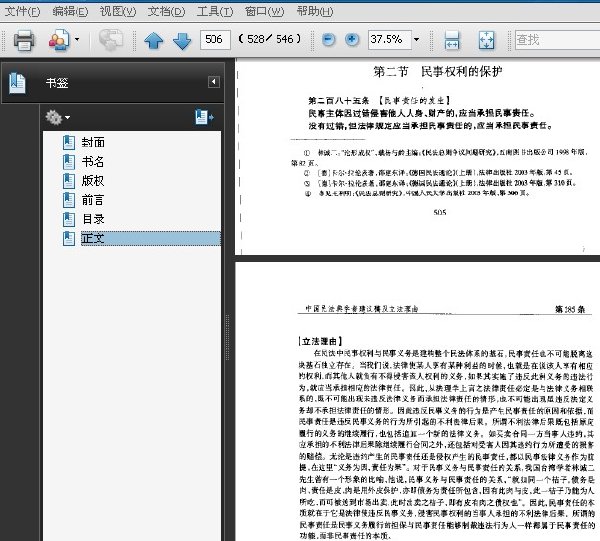Select the 书名 bookmark
600x541 pixels.
pos(93,161)
